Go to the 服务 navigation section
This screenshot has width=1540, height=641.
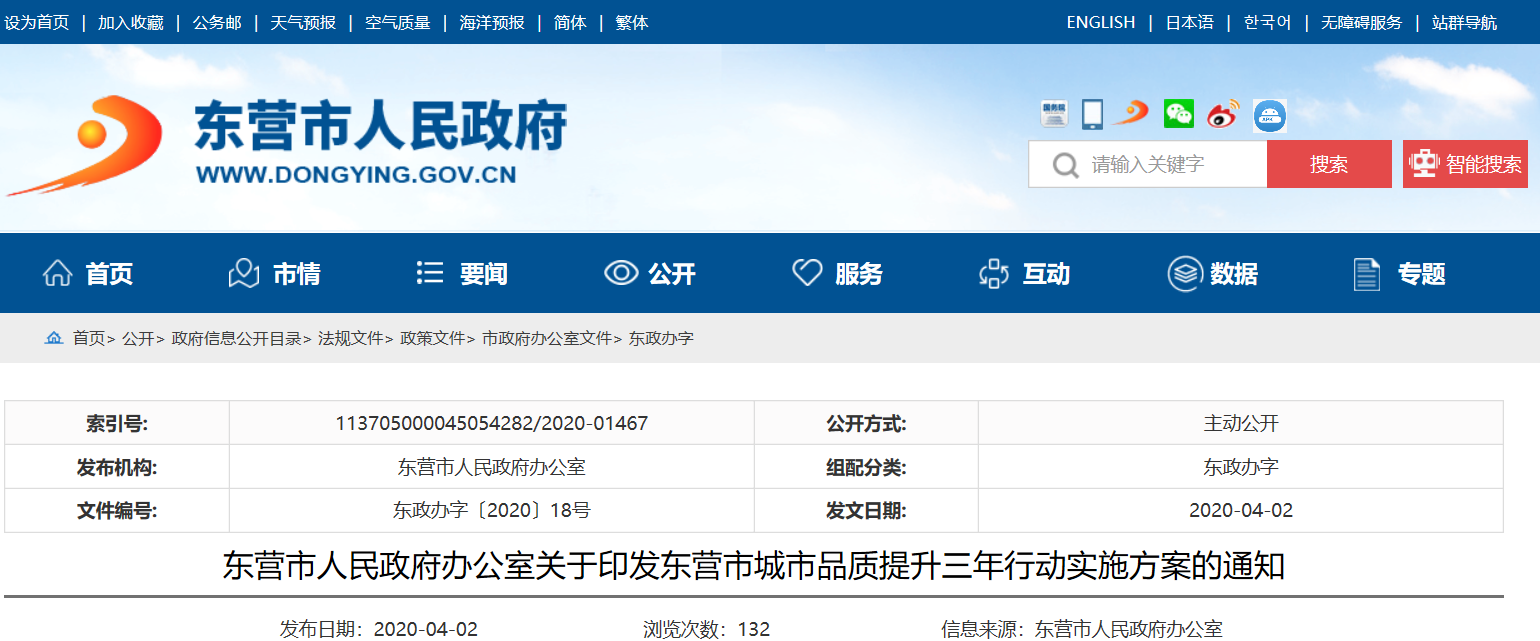click(838, 274)
